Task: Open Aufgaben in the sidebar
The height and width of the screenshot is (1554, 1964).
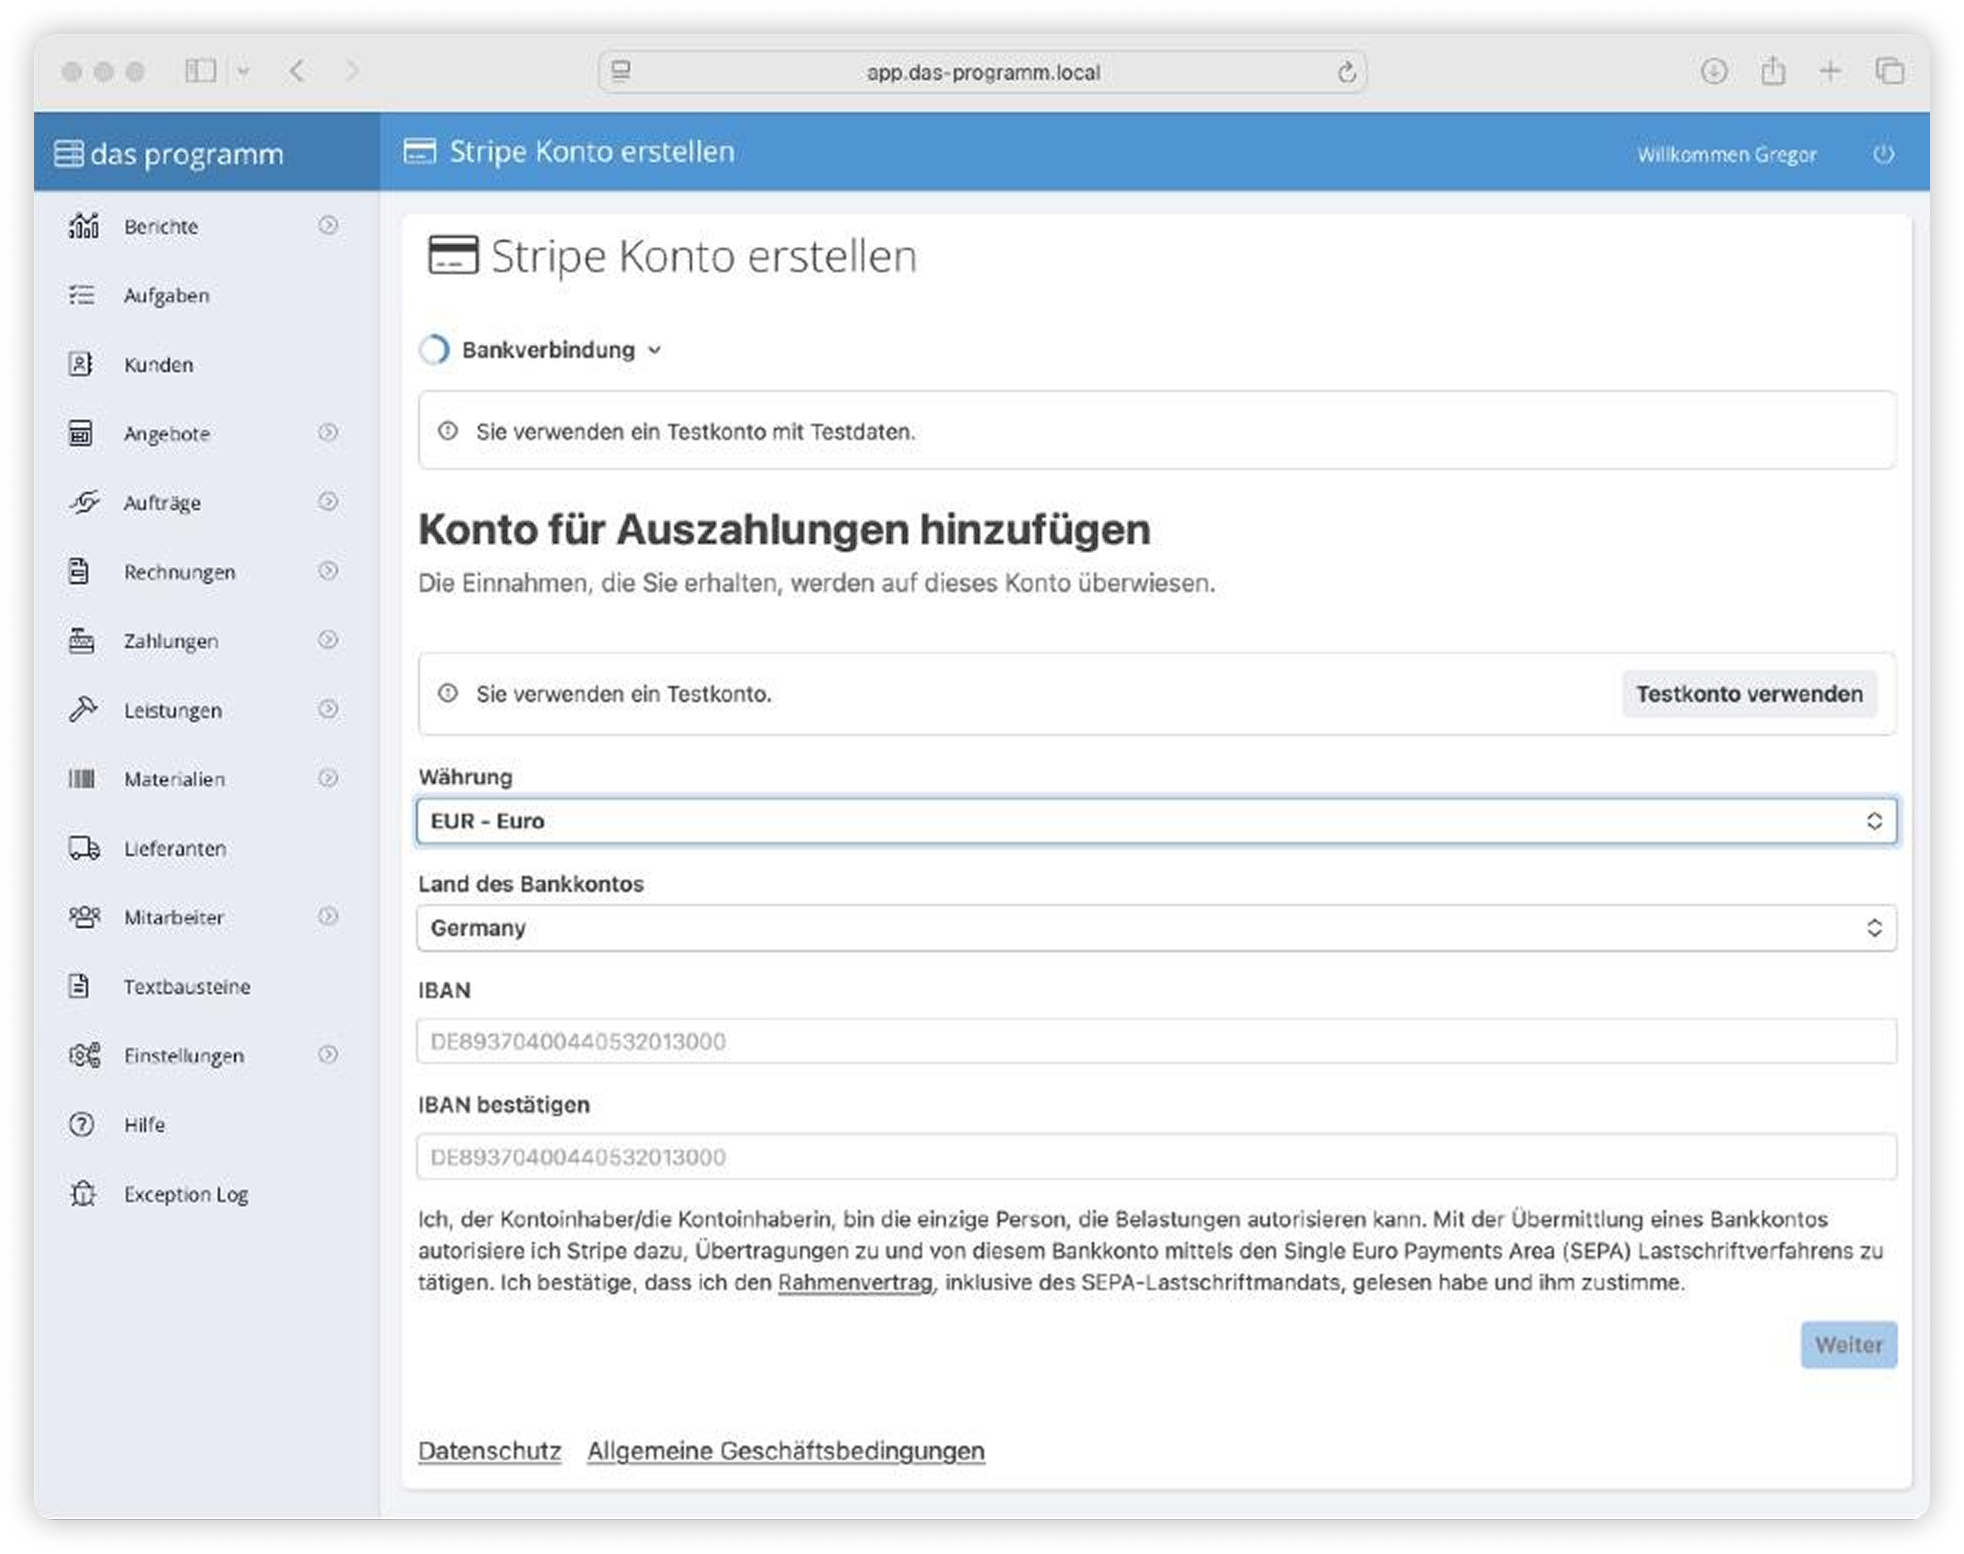Action: coord(166,296)
